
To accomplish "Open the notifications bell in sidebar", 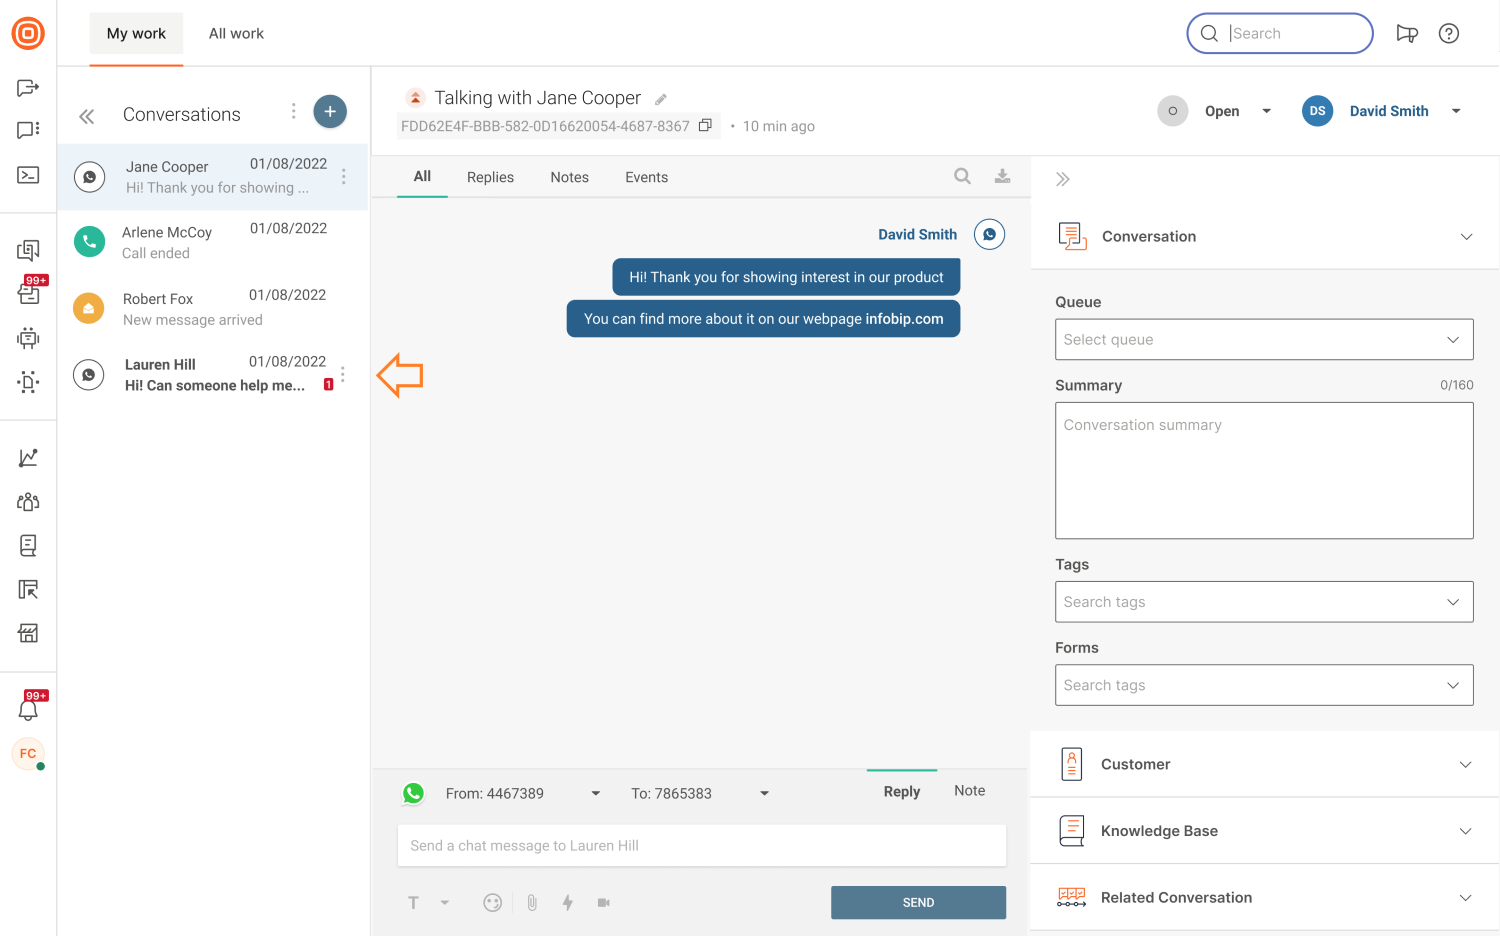I will 28,710.
